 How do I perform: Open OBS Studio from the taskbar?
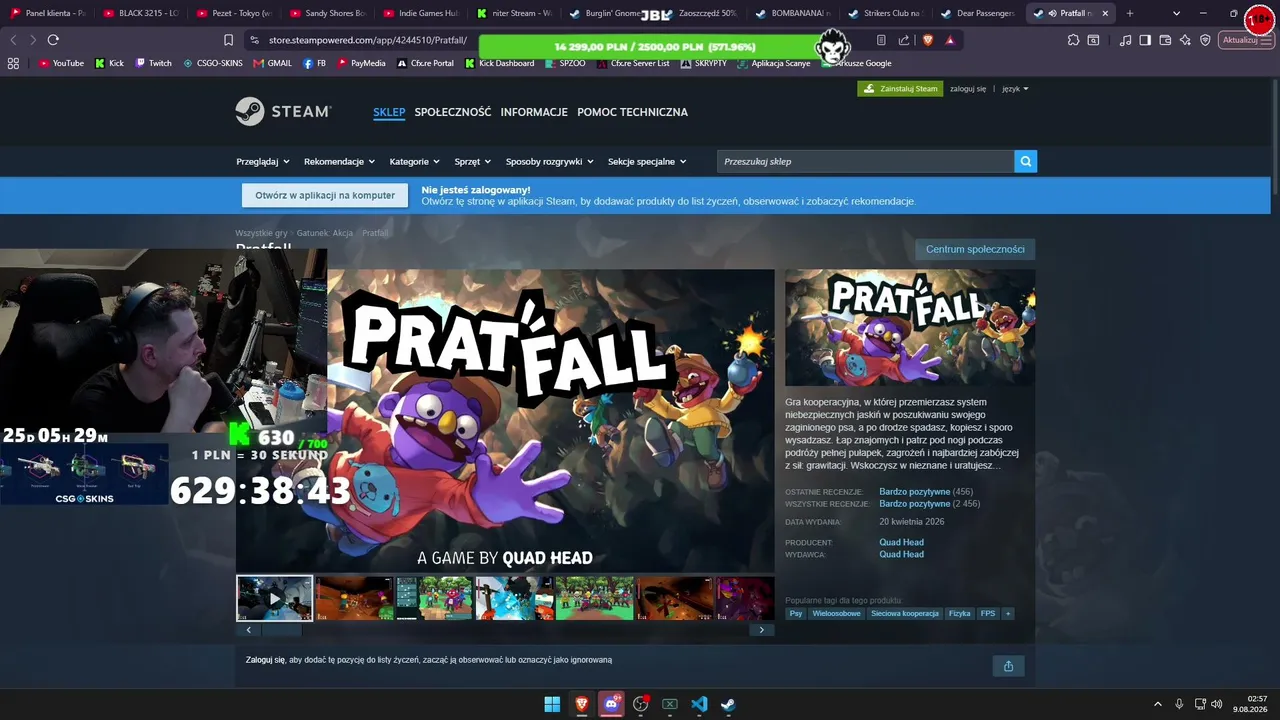[x=641, y=704]
